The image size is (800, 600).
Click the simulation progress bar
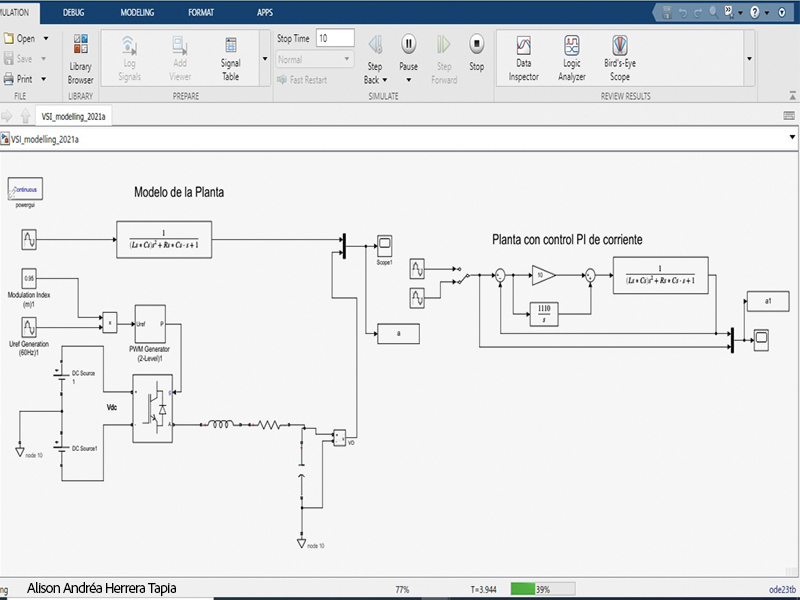[543, 589]
